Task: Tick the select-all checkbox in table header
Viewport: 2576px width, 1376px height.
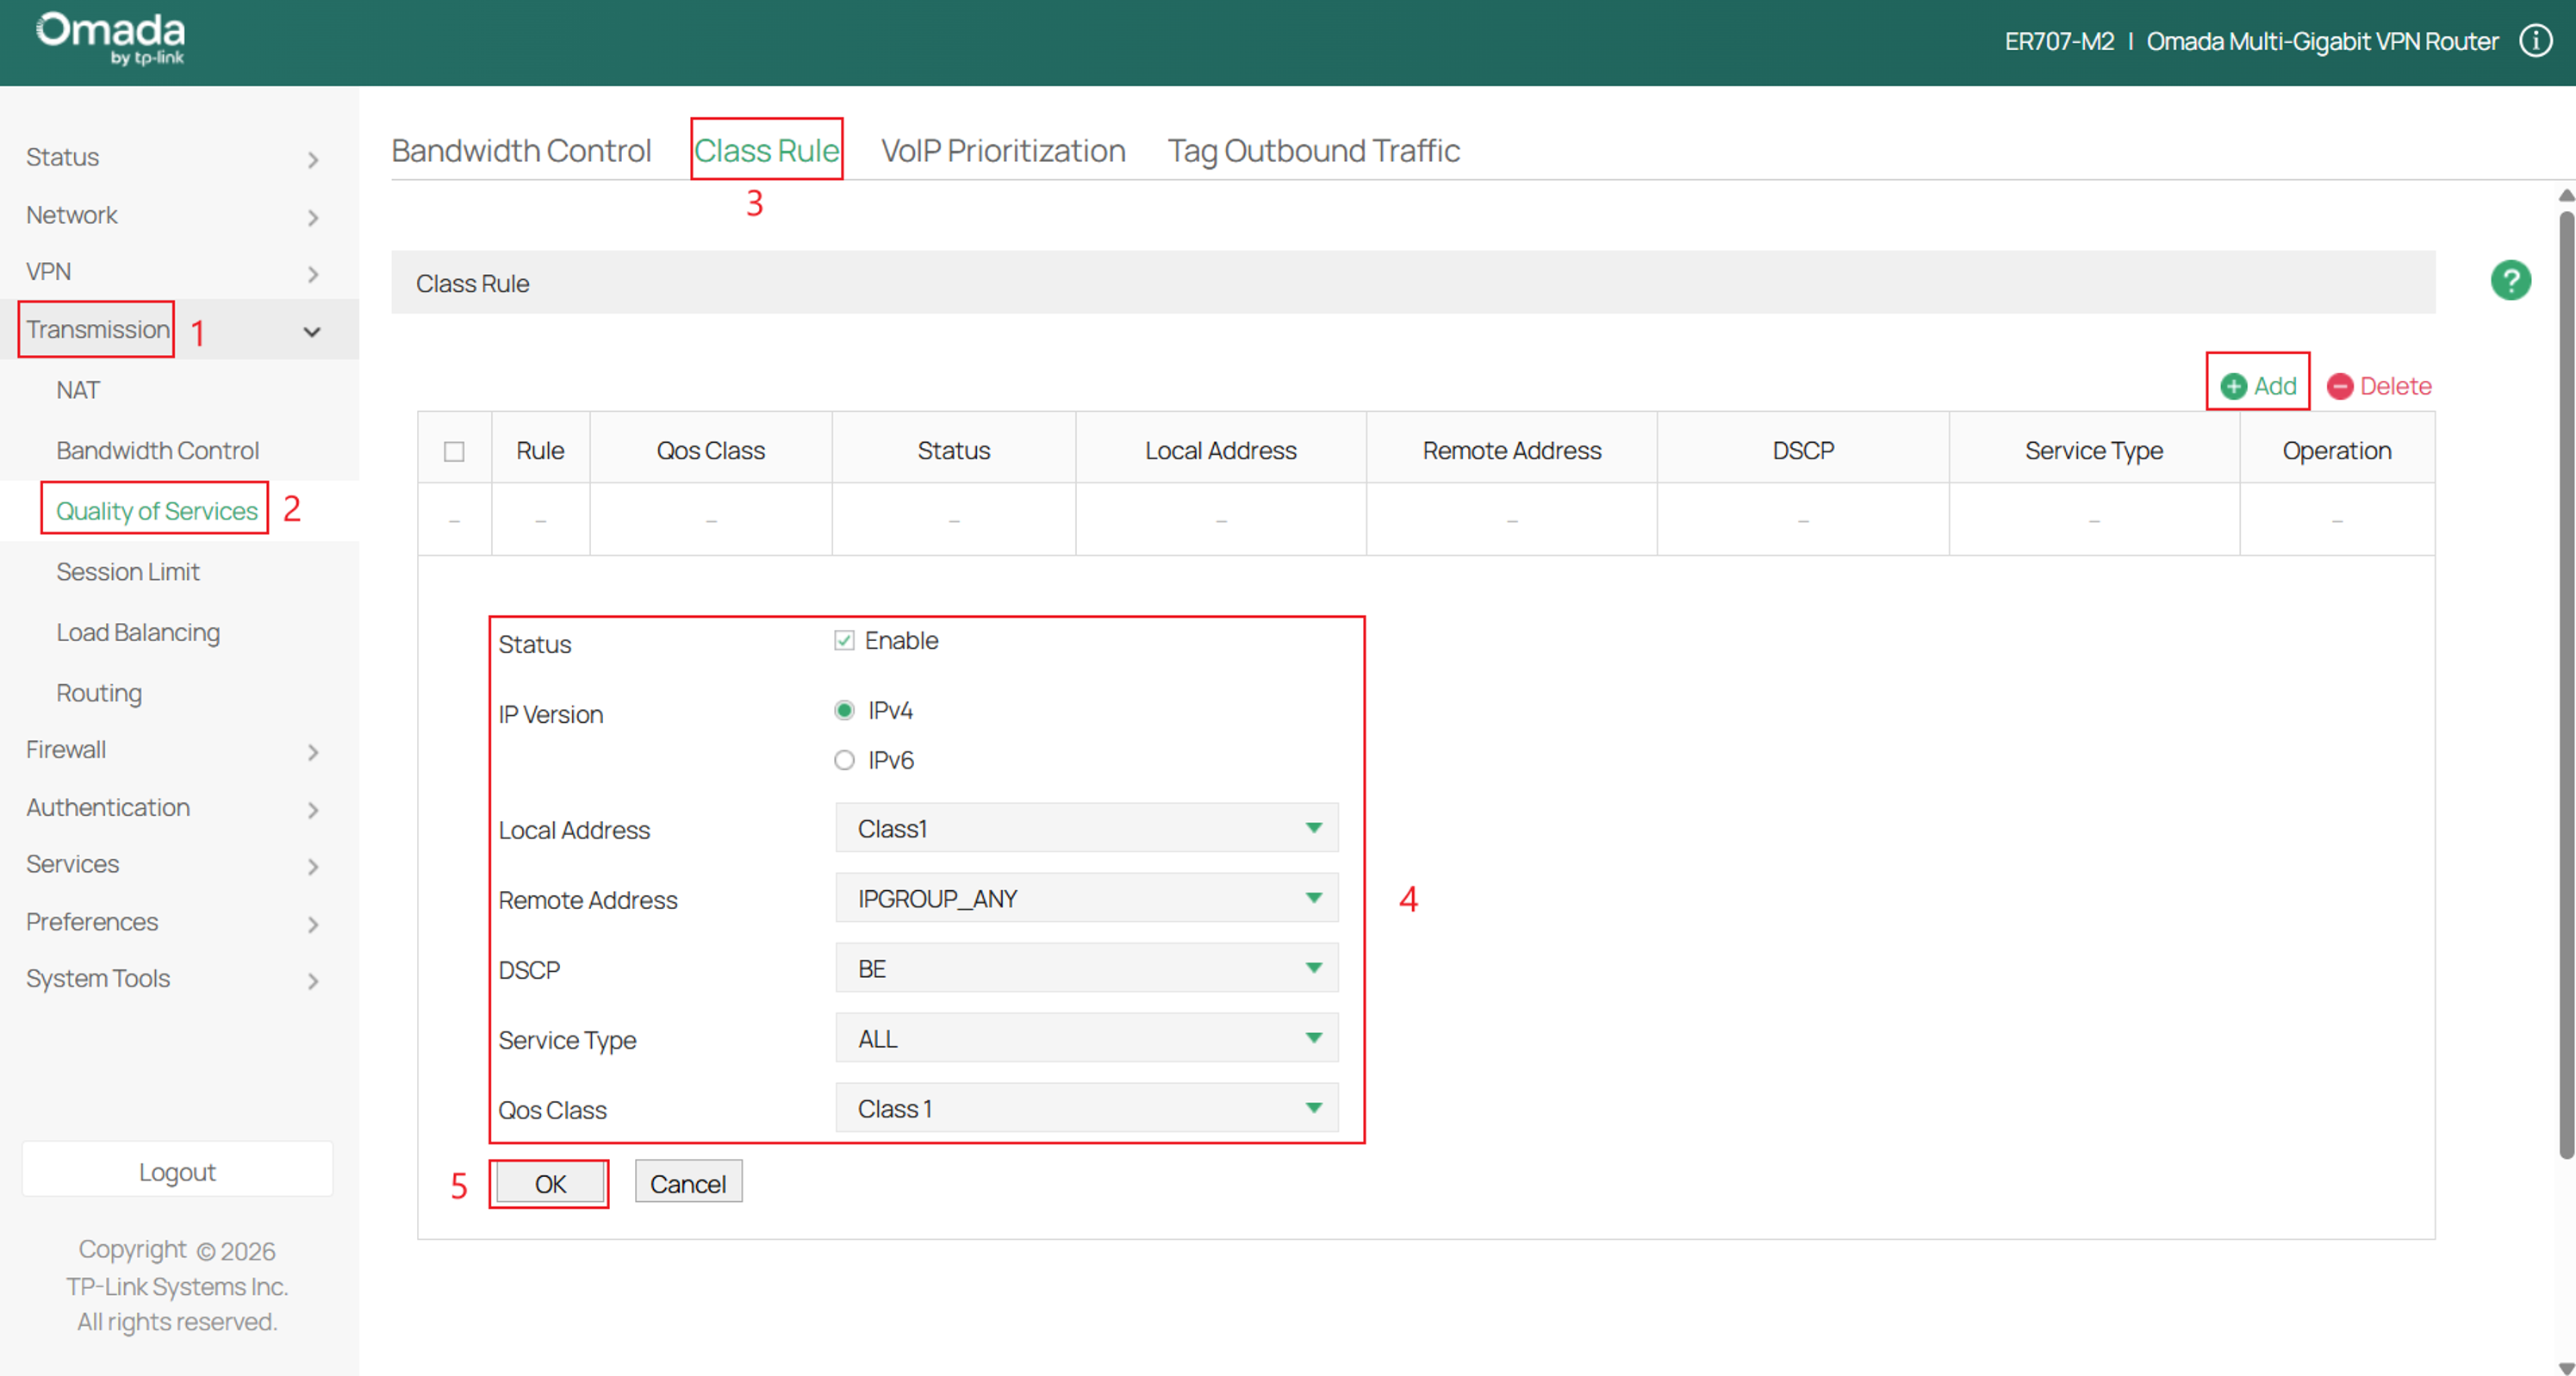Action: click(x=454, y=451)
